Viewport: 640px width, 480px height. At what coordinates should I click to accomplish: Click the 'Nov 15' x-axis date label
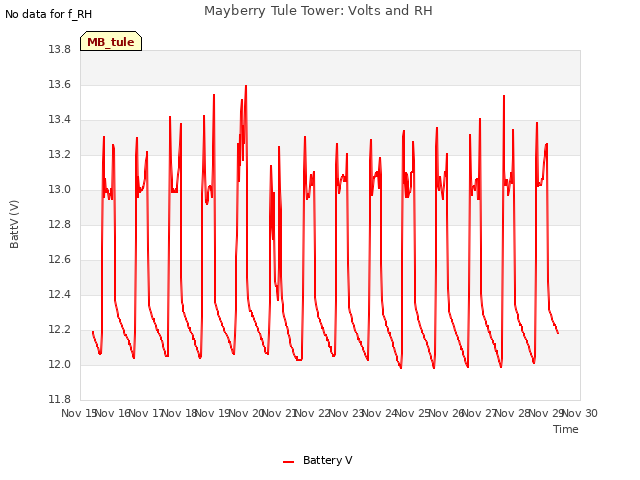click(x=79, y=413)
